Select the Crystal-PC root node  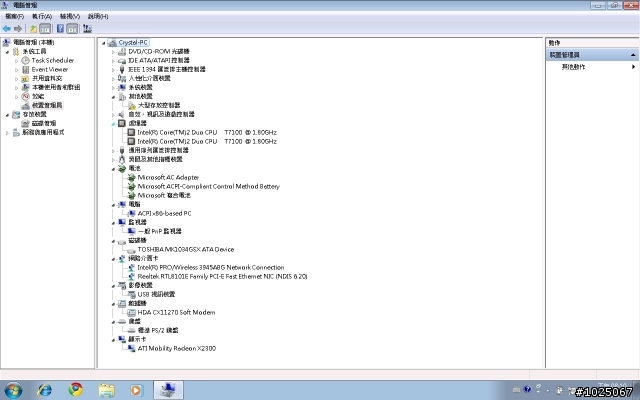133,42
